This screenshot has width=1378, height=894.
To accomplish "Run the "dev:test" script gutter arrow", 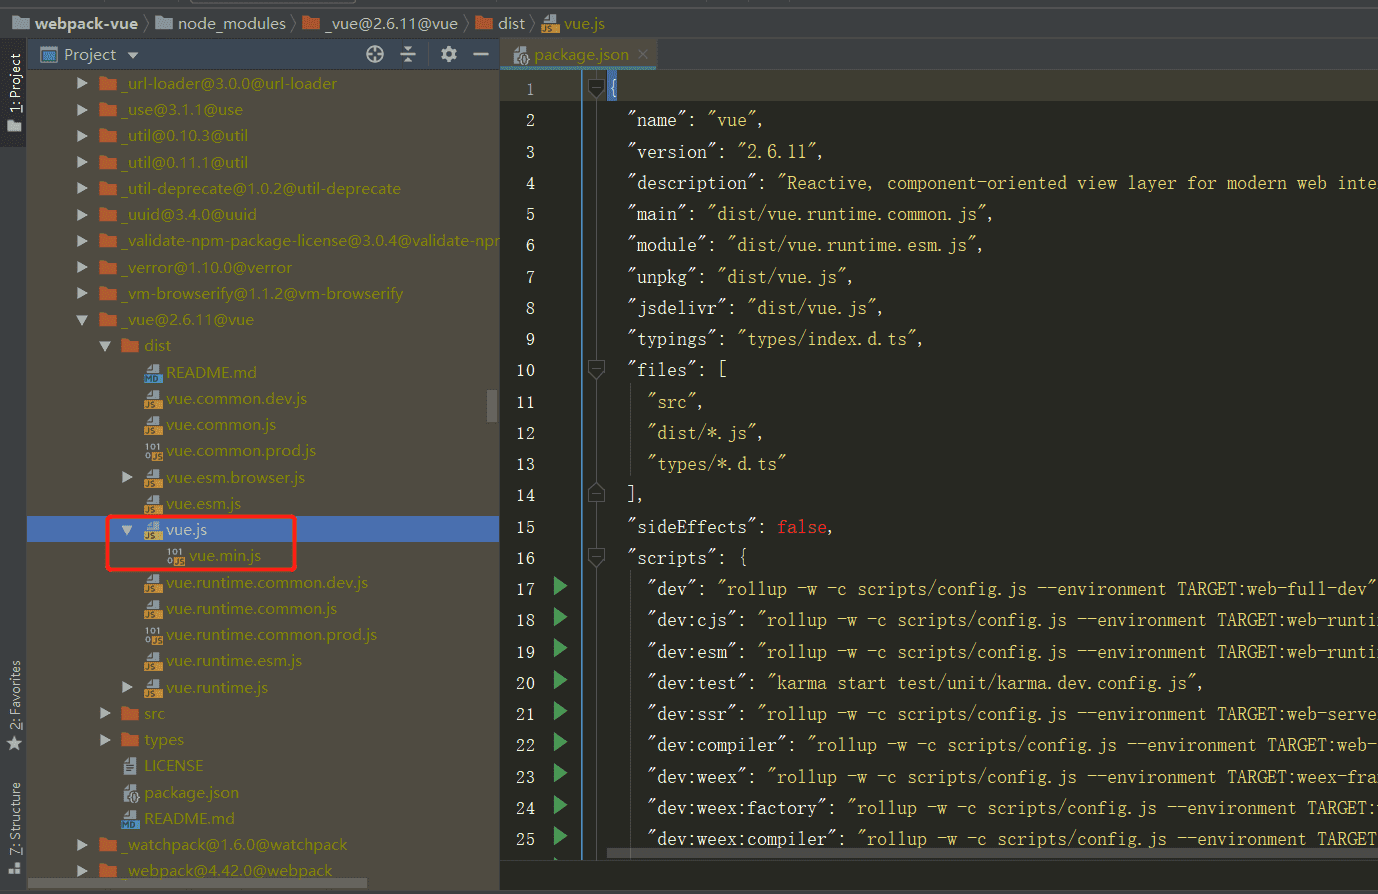I will [x=560, y=680].
